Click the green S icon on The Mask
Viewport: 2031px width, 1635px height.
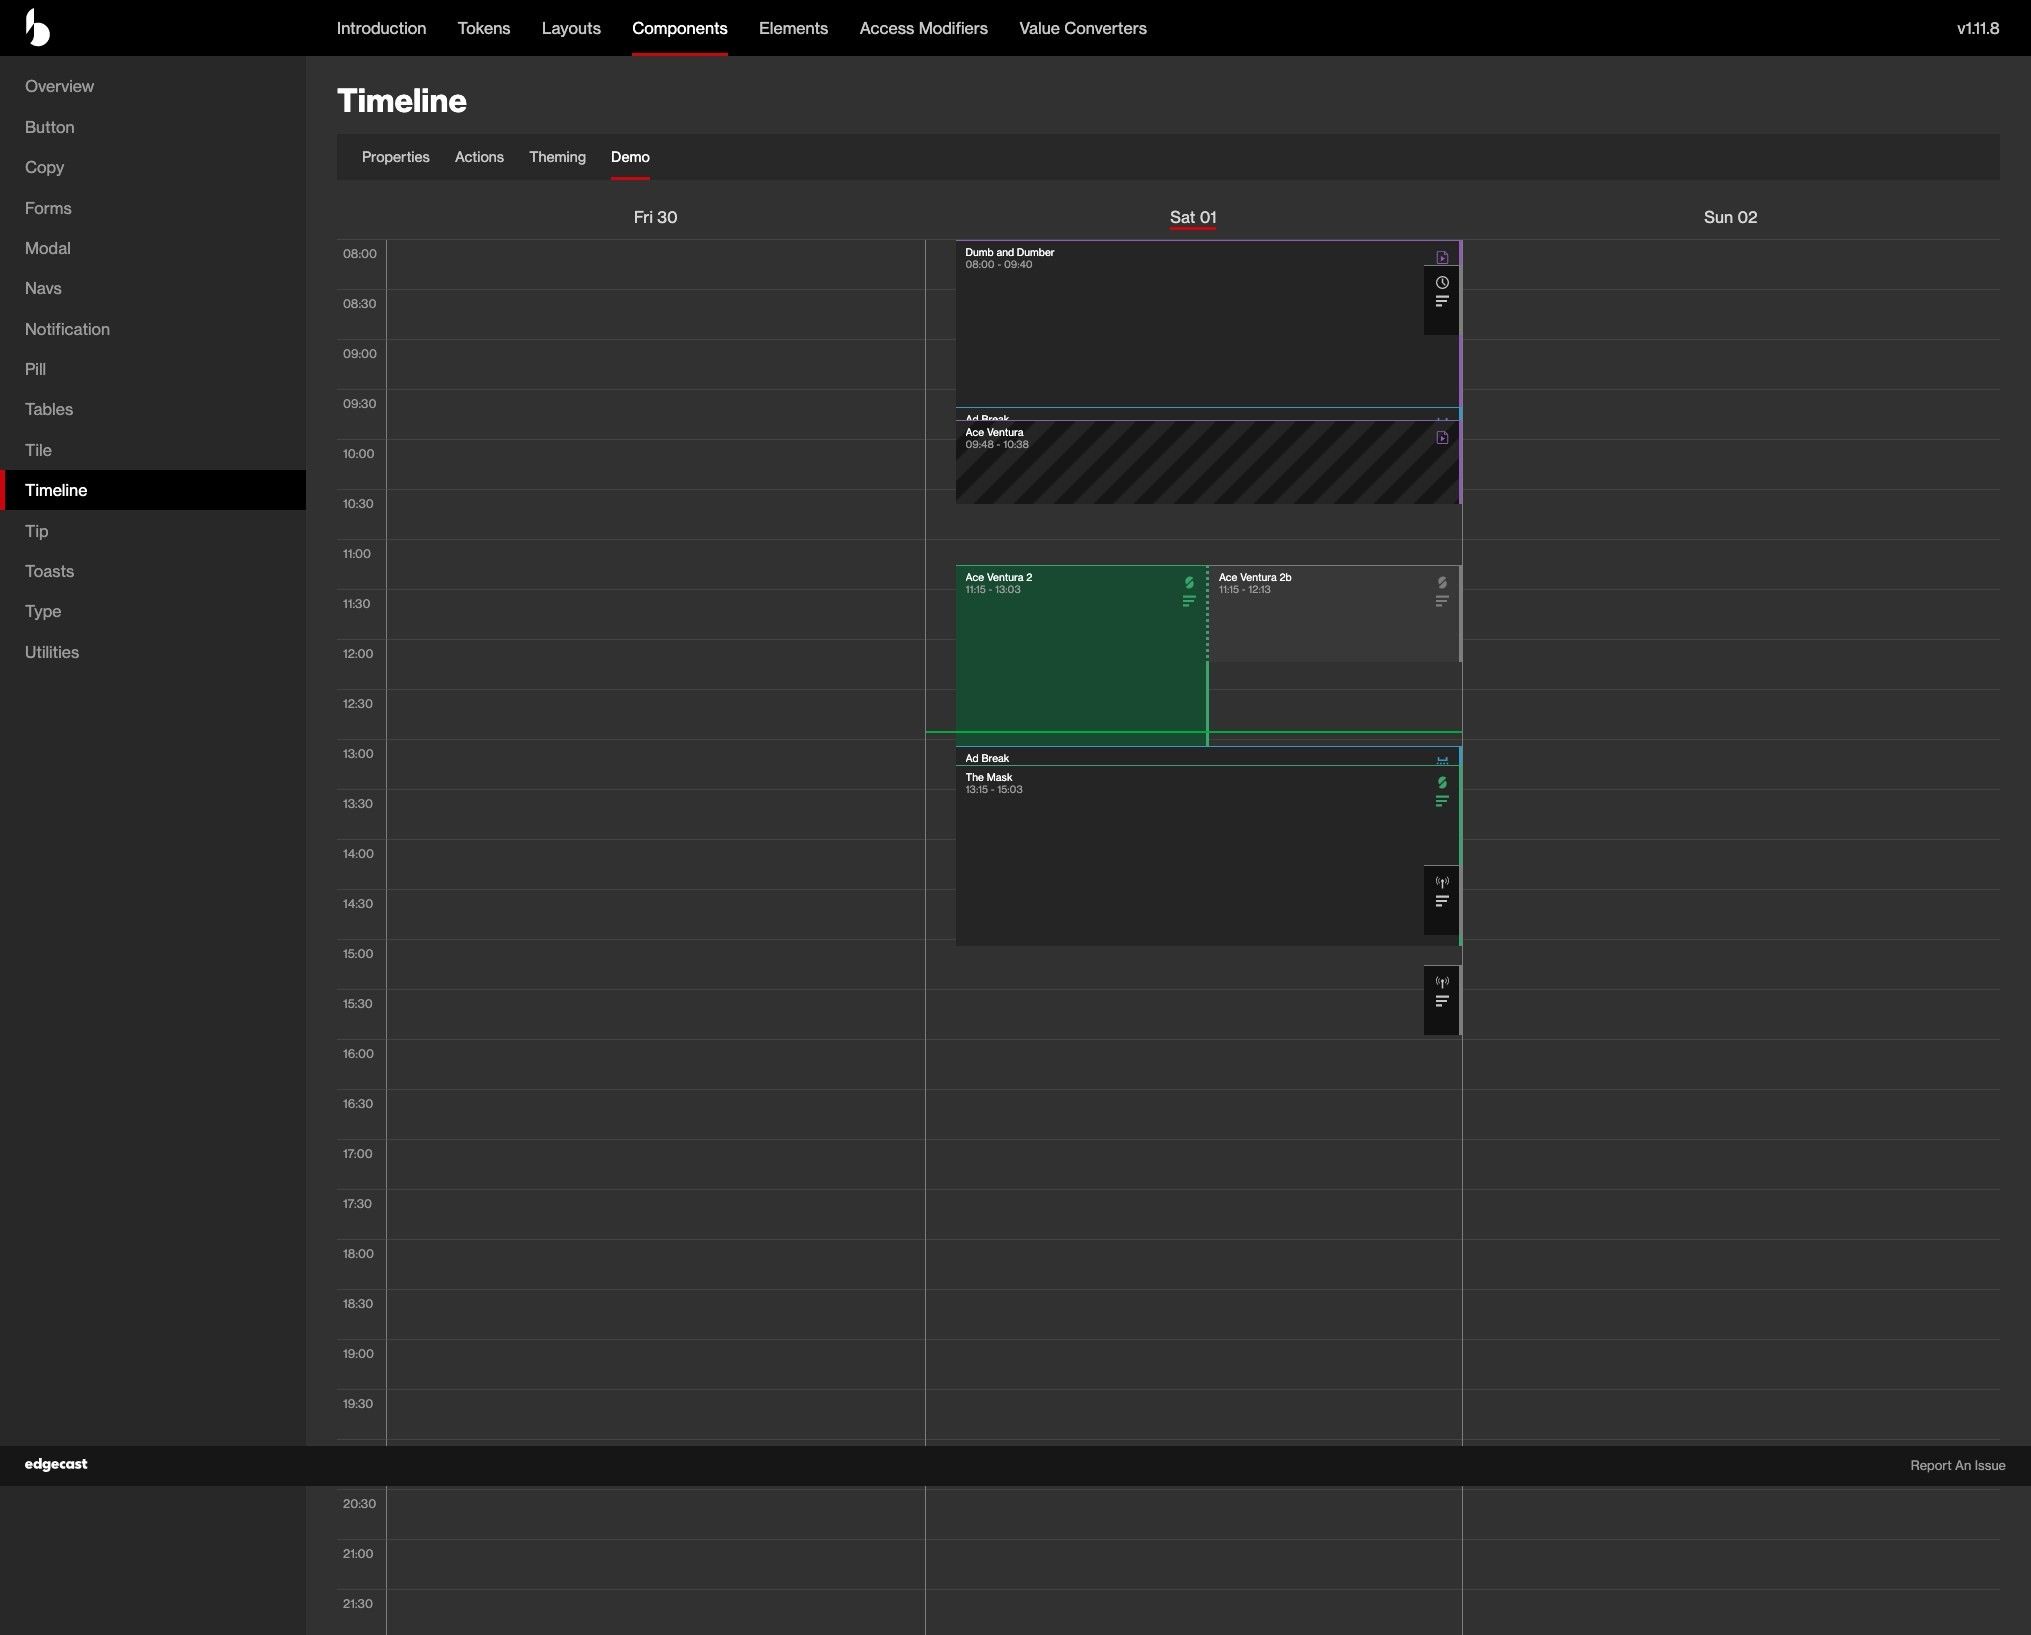1442,783
